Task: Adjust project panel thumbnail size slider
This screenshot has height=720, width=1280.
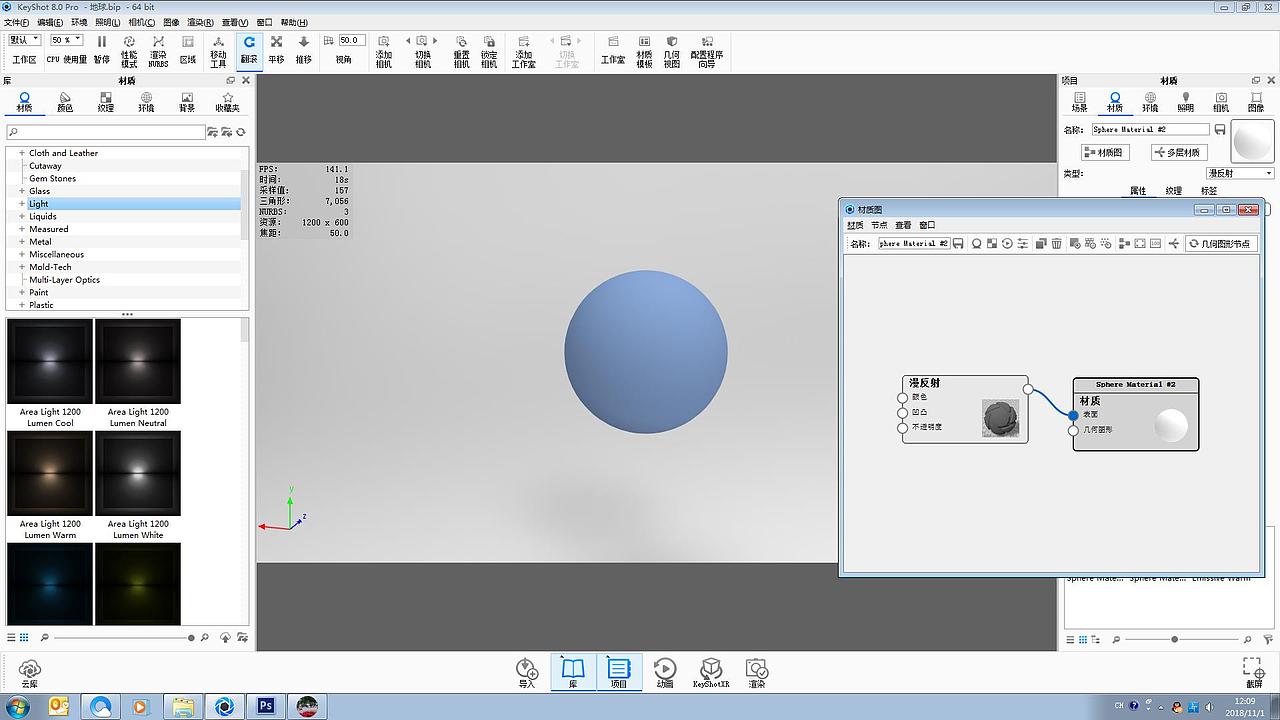Action: pyautogui.click(x=1174, y=639)
